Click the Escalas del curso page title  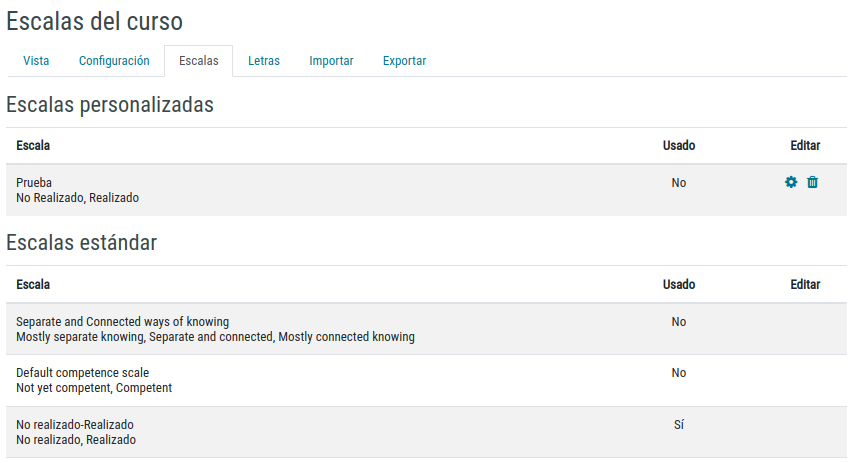click(x=94, y=21)
